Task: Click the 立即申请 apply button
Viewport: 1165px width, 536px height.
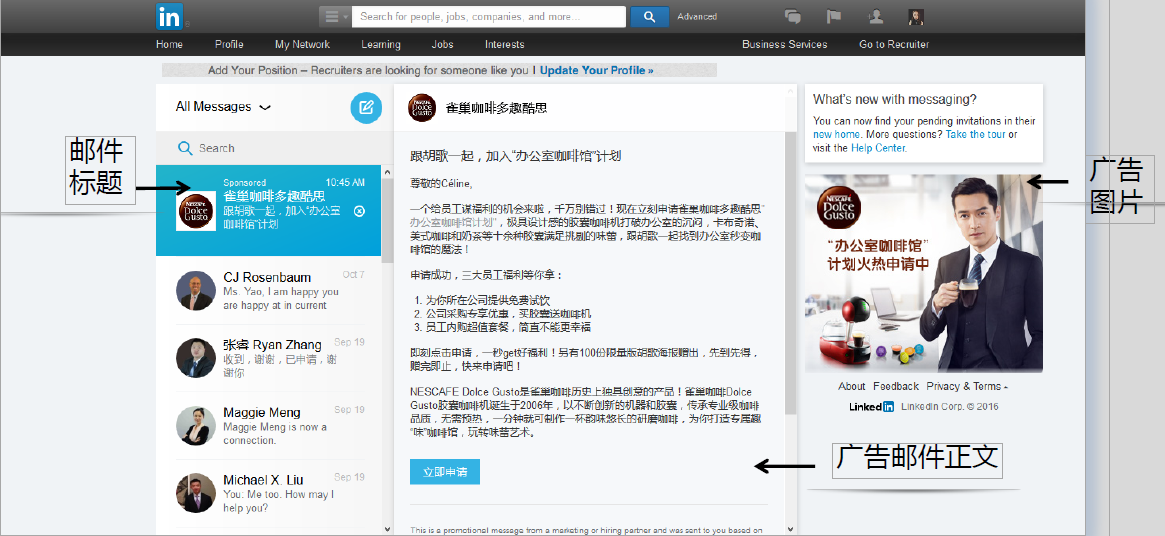Action: (445, 472)
